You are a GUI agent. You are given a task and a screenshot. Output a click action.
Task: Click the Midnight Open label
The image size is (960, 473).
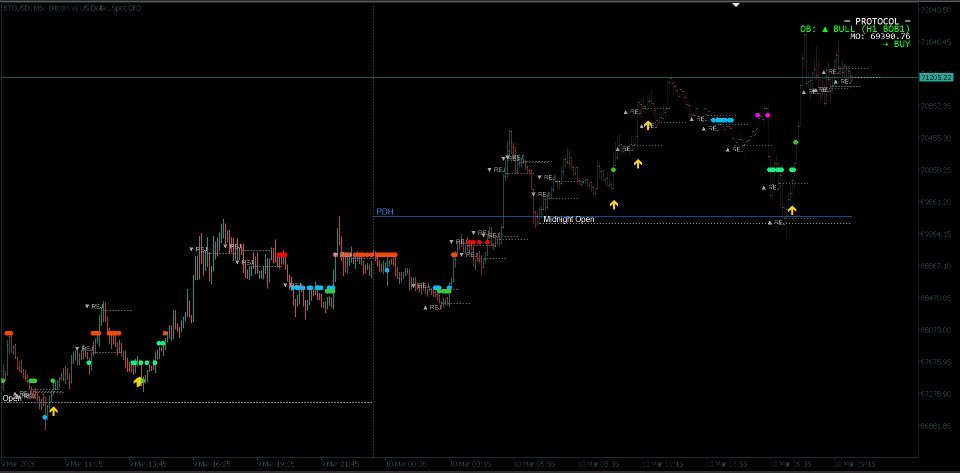(569, 219)
